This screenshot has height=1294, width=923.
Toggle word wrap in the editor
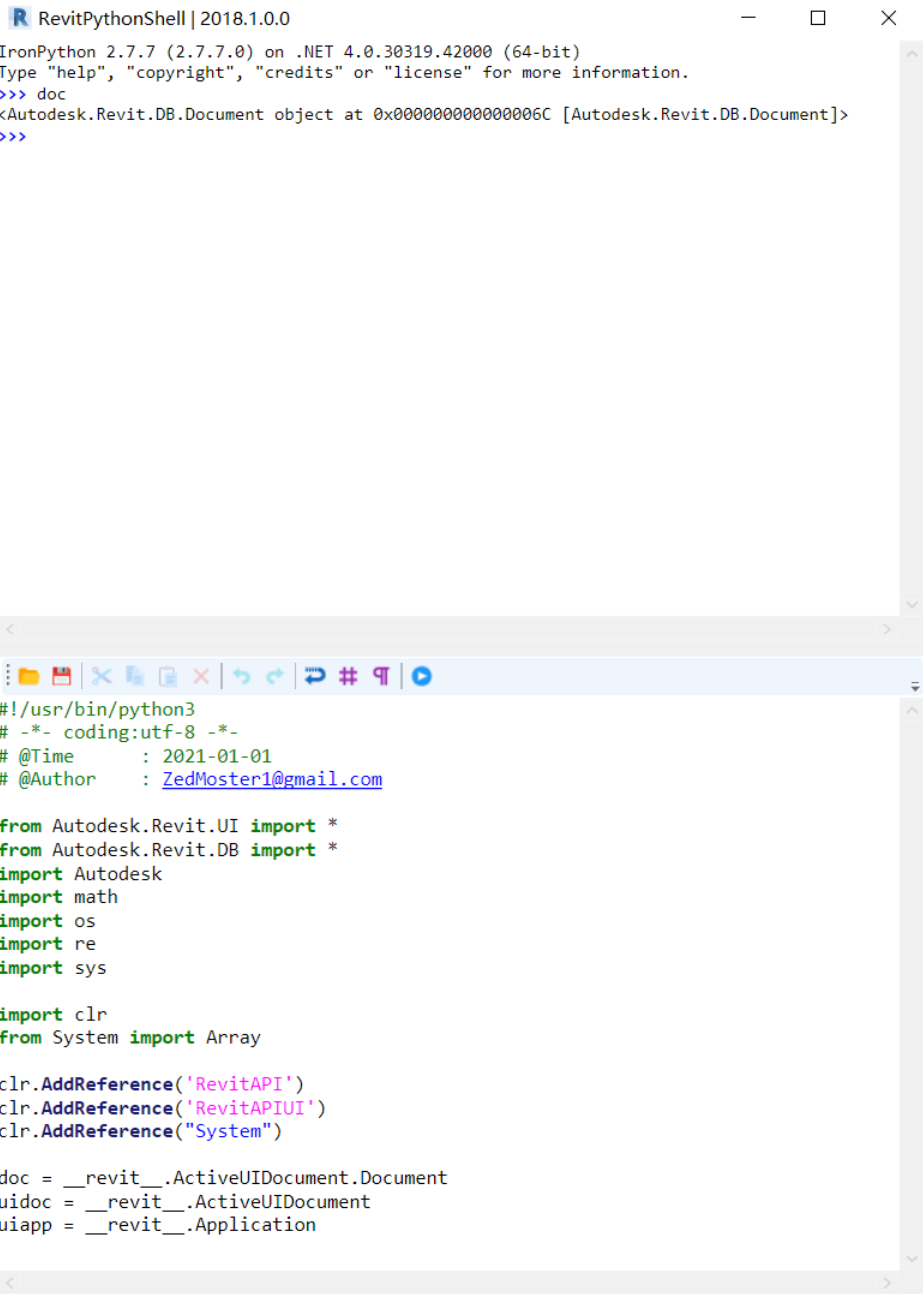click(314, 676)
